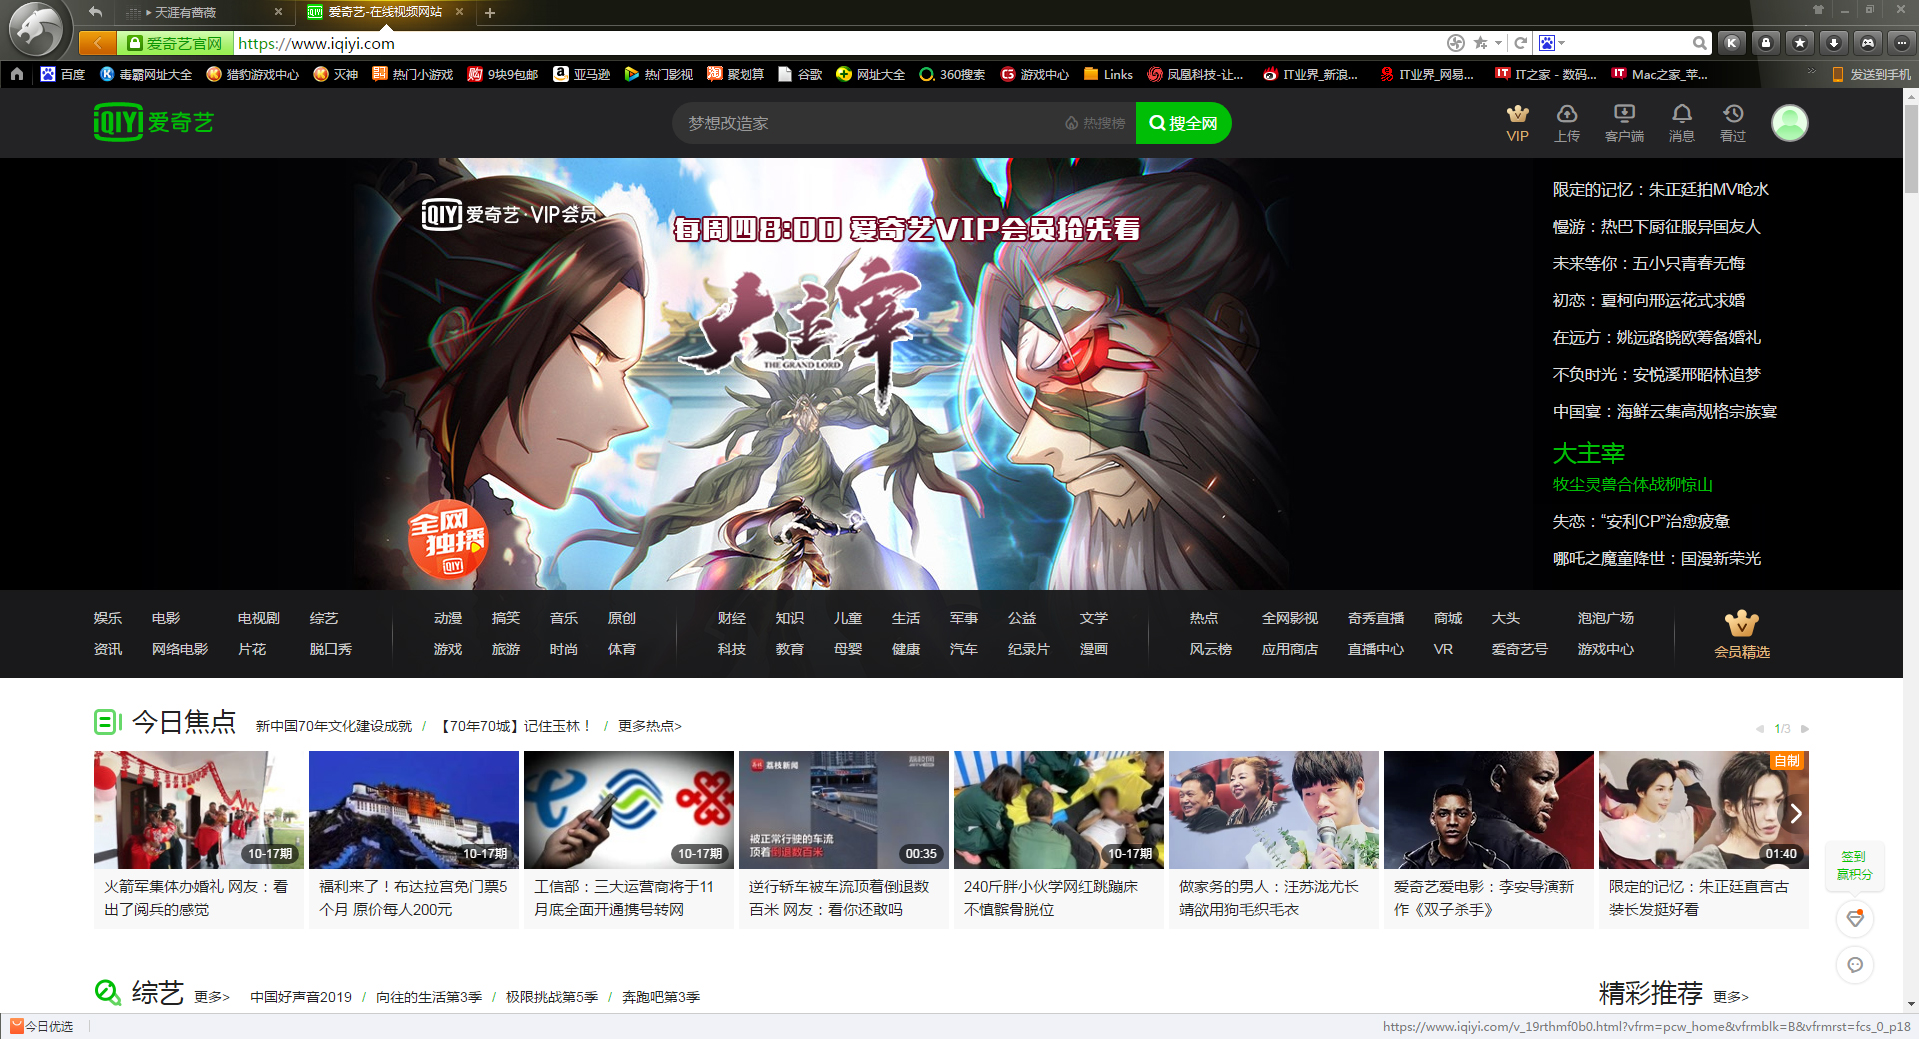
Task: Click the 客户端 client download icon
Action: 1624,114
